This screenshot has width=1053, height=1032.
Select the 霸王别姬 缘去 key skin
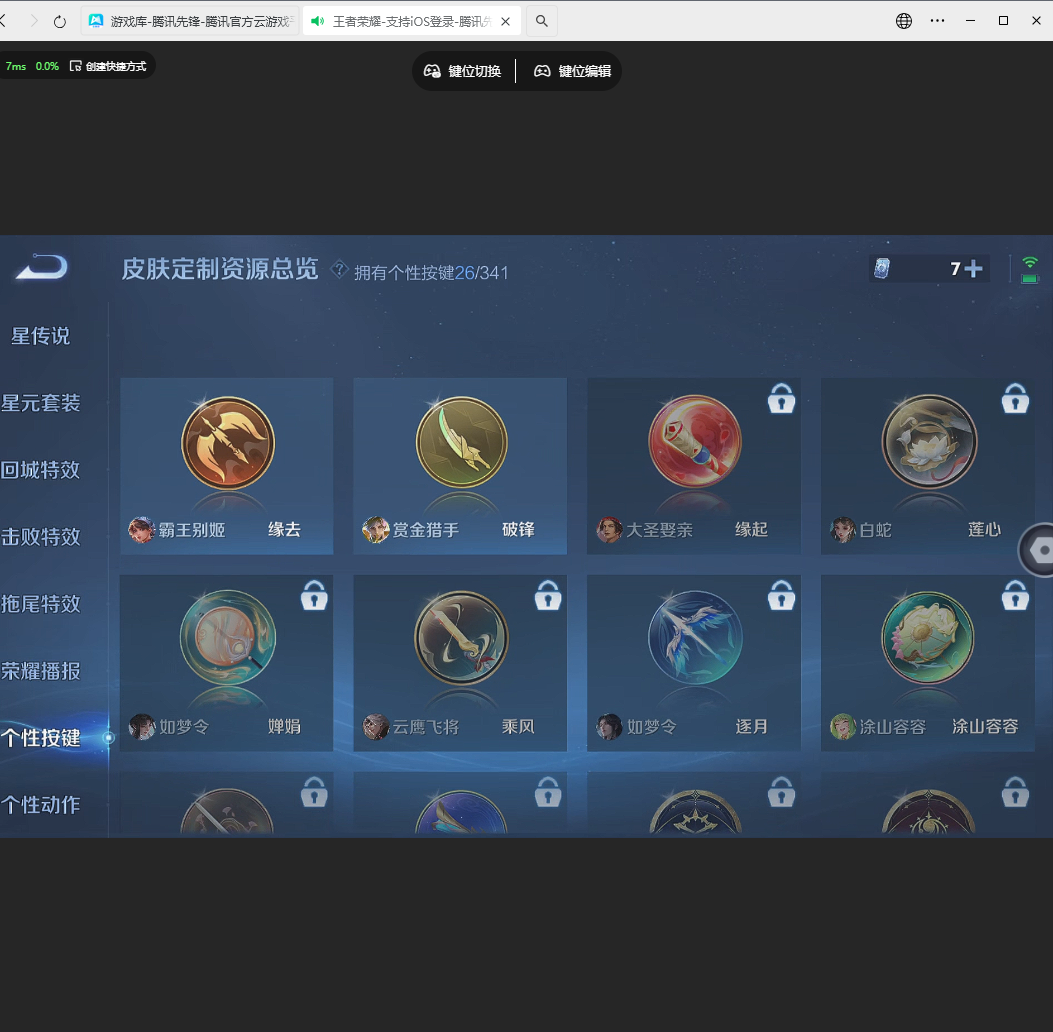tap(227, 465)
